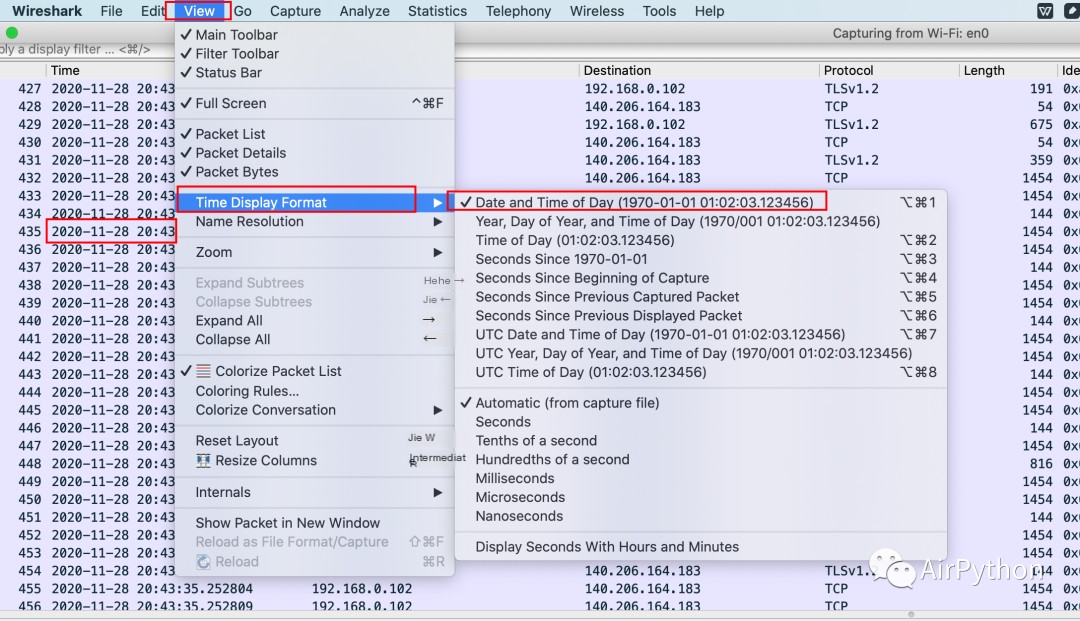Open the Help menu
The image size is (1080, 621).
point(709,11)
